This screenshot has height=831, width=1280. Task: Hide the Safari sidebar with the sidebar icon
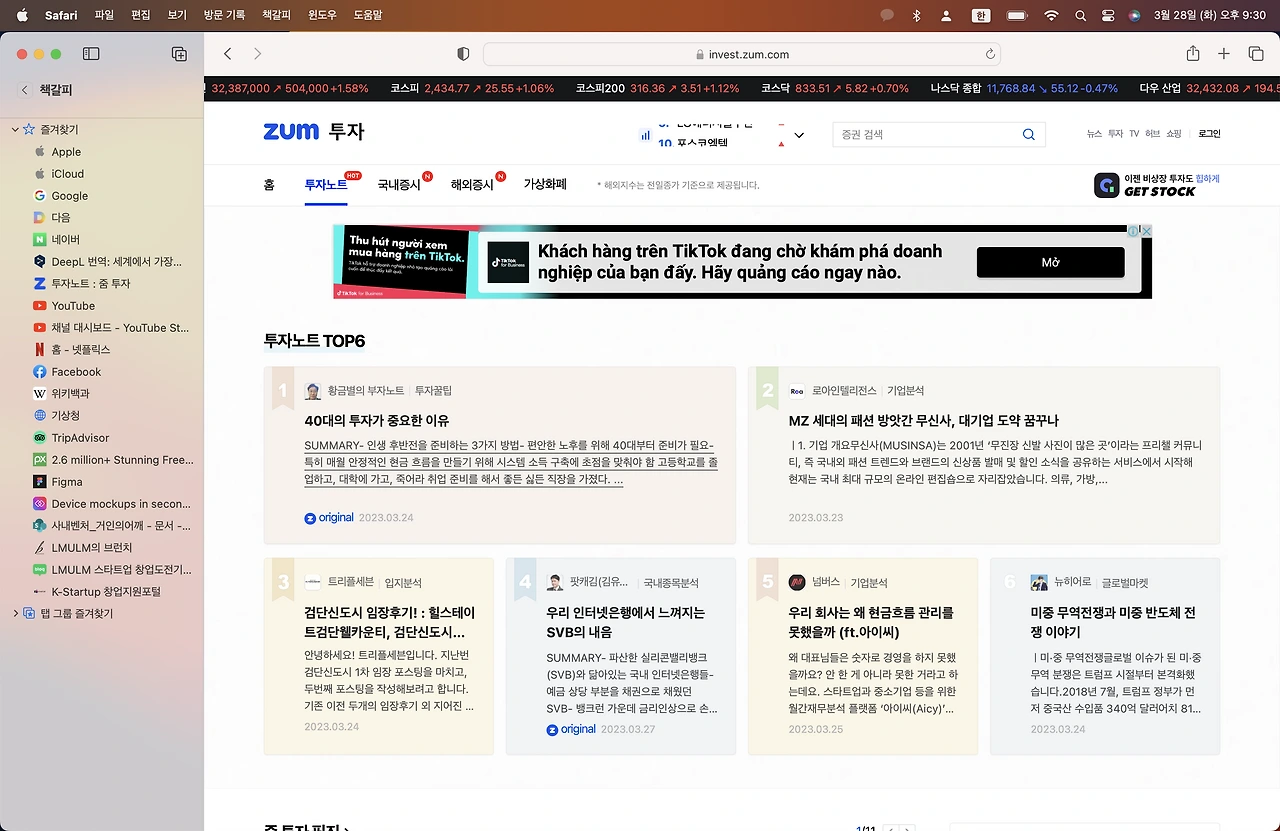tap(91, 54)
